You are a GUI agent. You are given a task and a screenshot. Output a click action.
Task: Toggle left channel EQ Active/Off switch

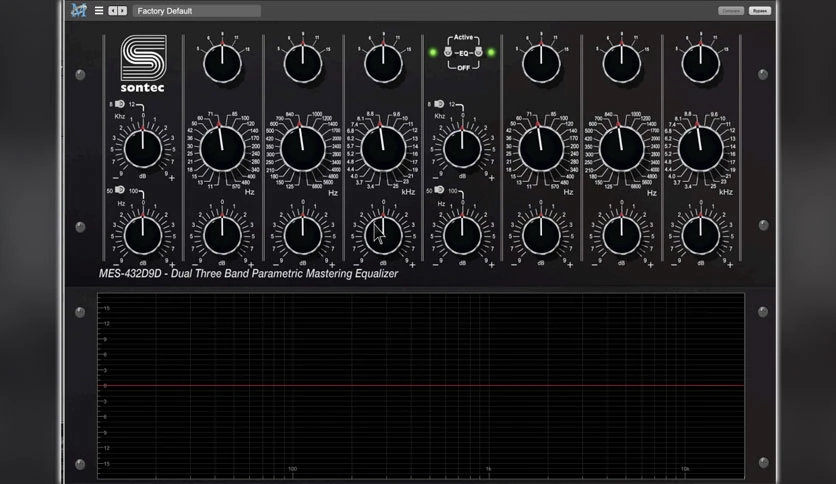click(x=448, y=52)
